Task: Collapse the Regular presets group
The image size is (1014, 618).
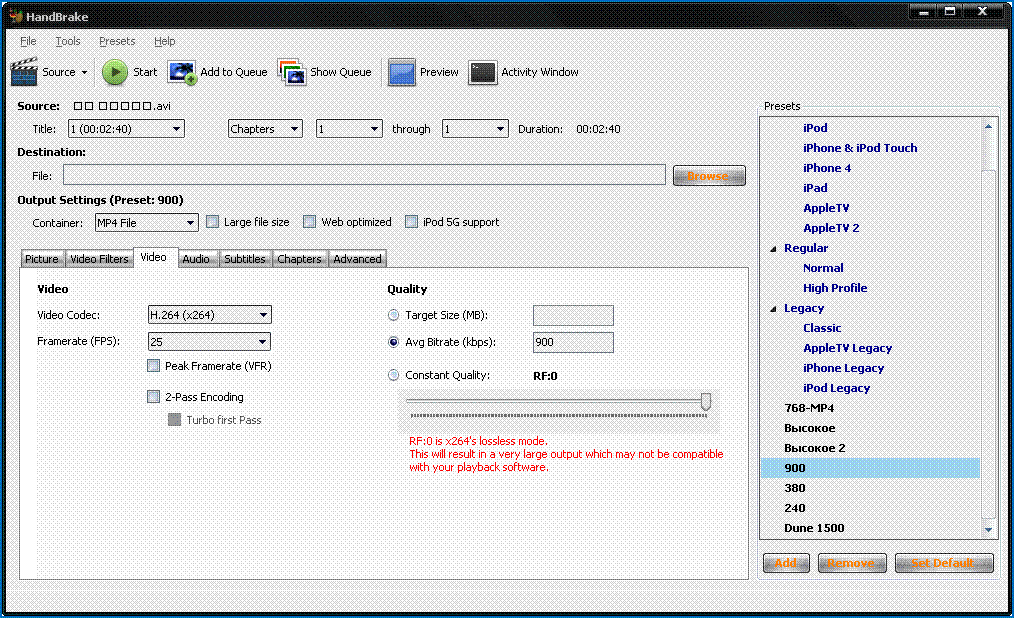Action: click(773, 249)
